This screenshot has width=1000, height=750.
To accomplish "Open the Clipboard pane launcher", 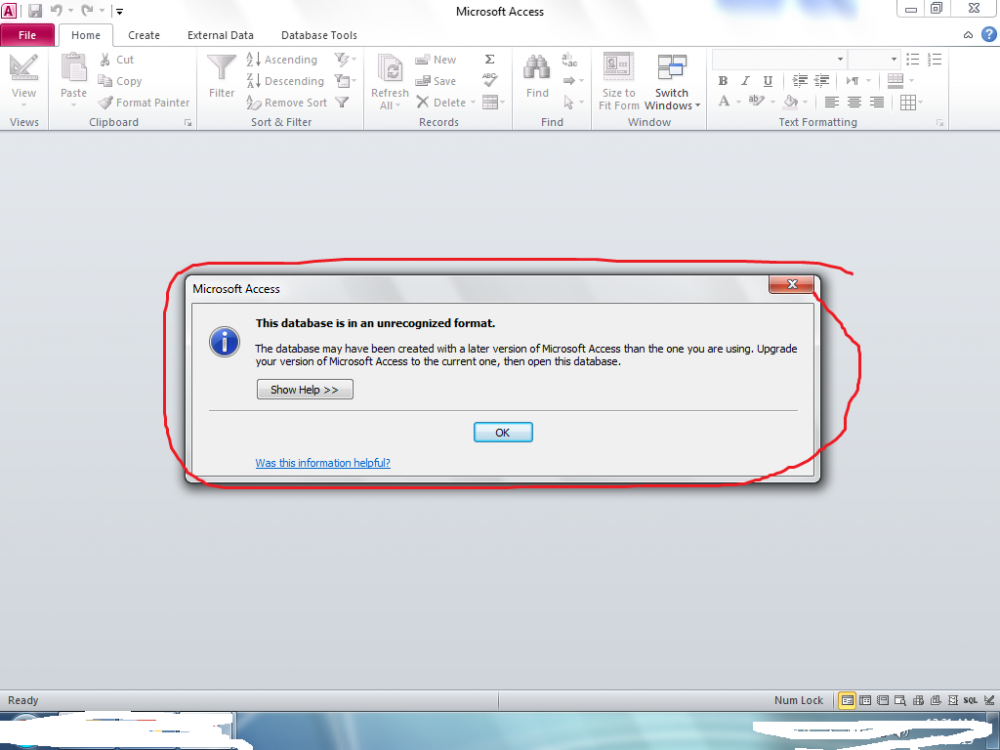I will [188, 122].
